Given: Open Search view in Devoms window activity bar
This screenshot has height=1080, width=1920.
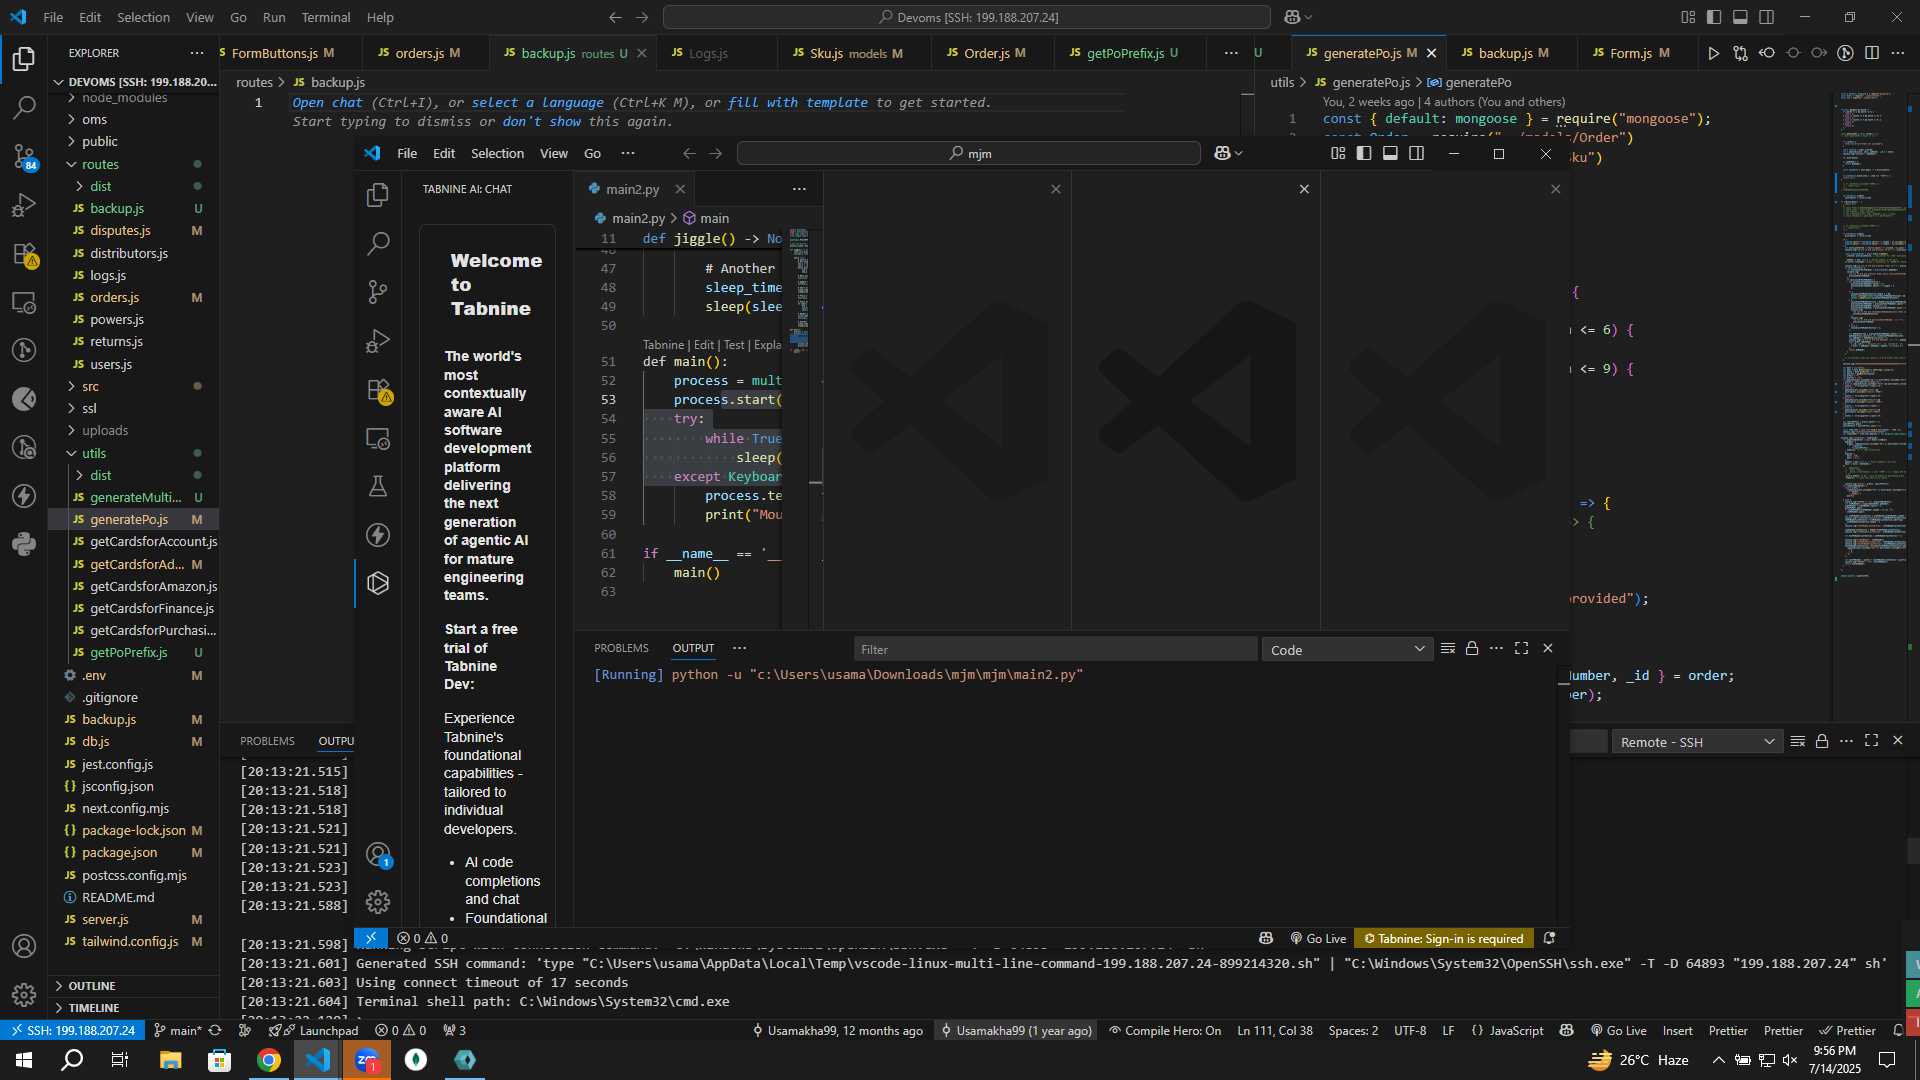Looking at the screenshot, I should 24,107.
